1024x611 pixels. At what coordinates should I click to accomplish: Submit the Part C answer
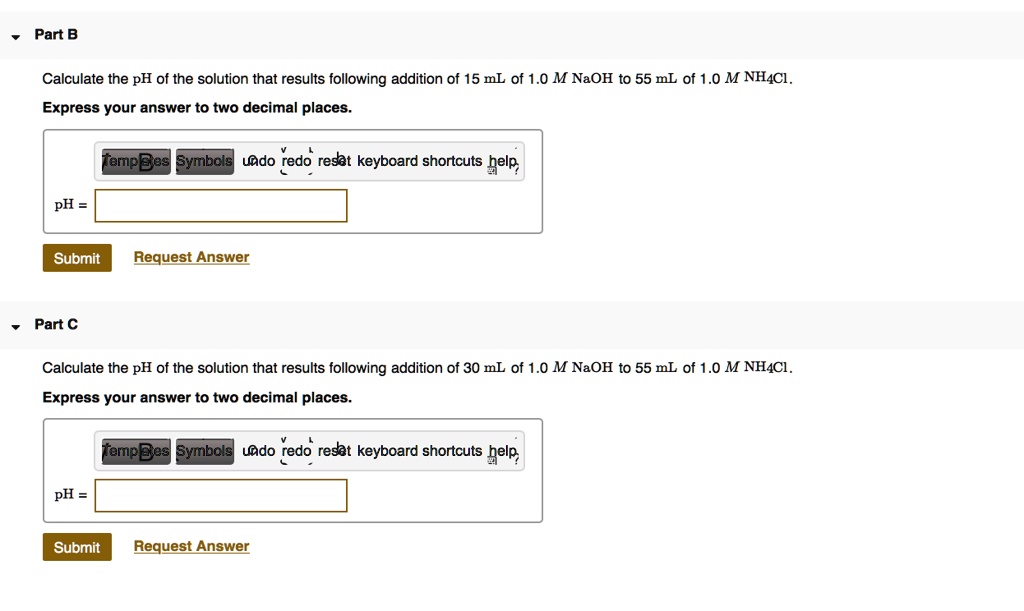coord(77,547)
